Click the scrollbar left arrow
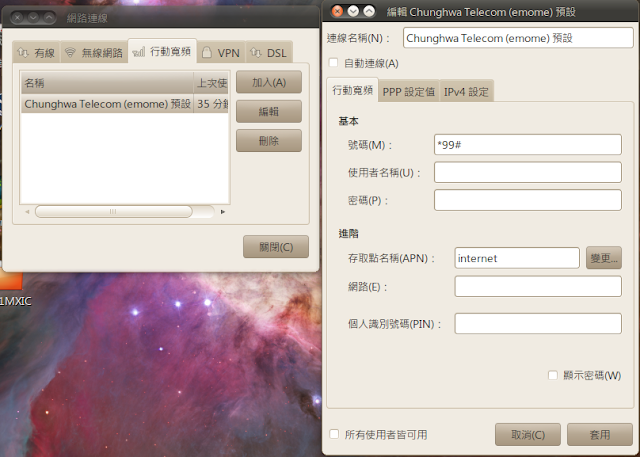 (x=27, y=212)
